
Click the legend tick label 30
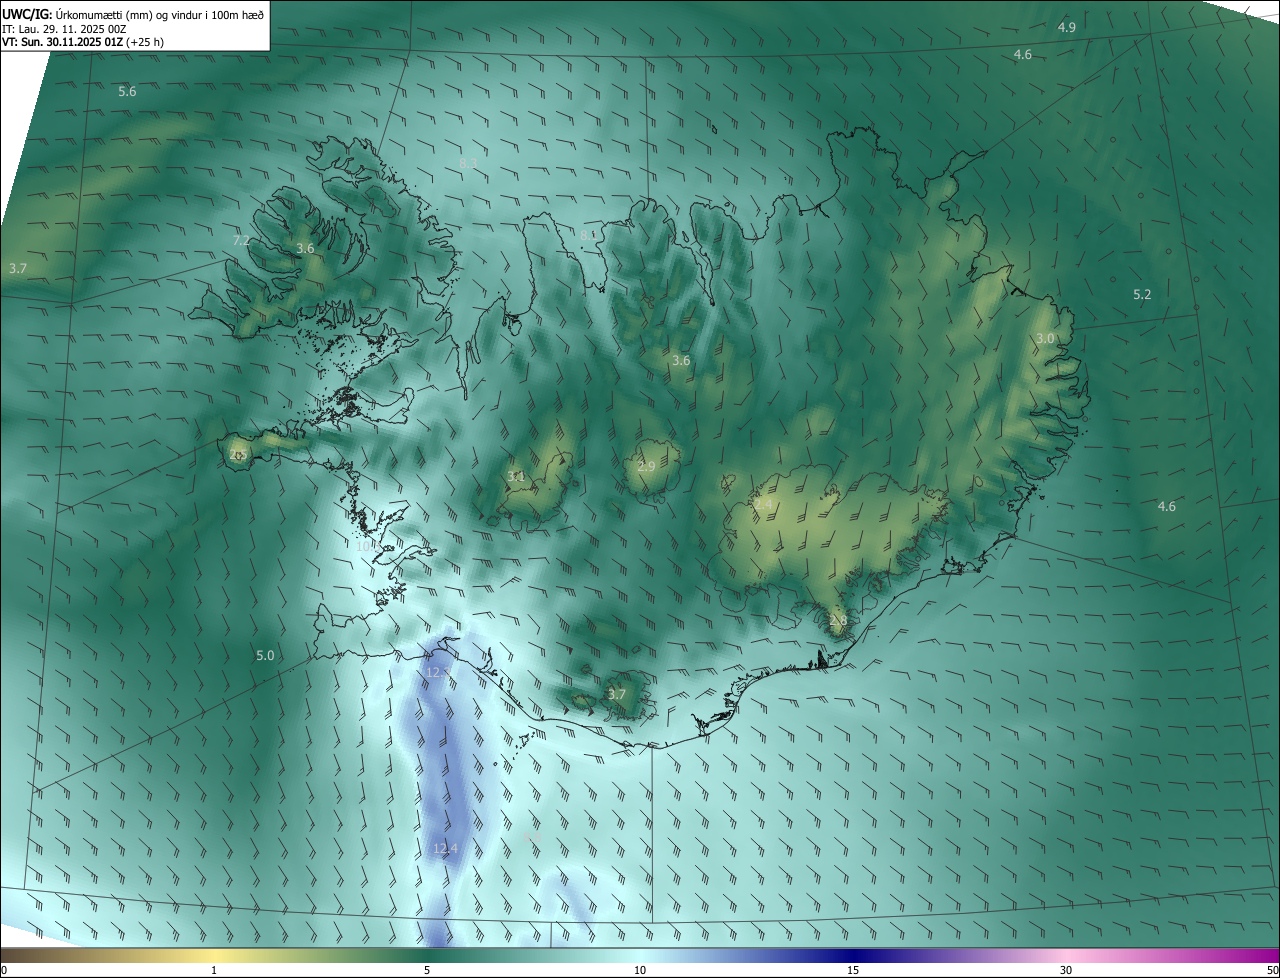[x=1066, y=970]
